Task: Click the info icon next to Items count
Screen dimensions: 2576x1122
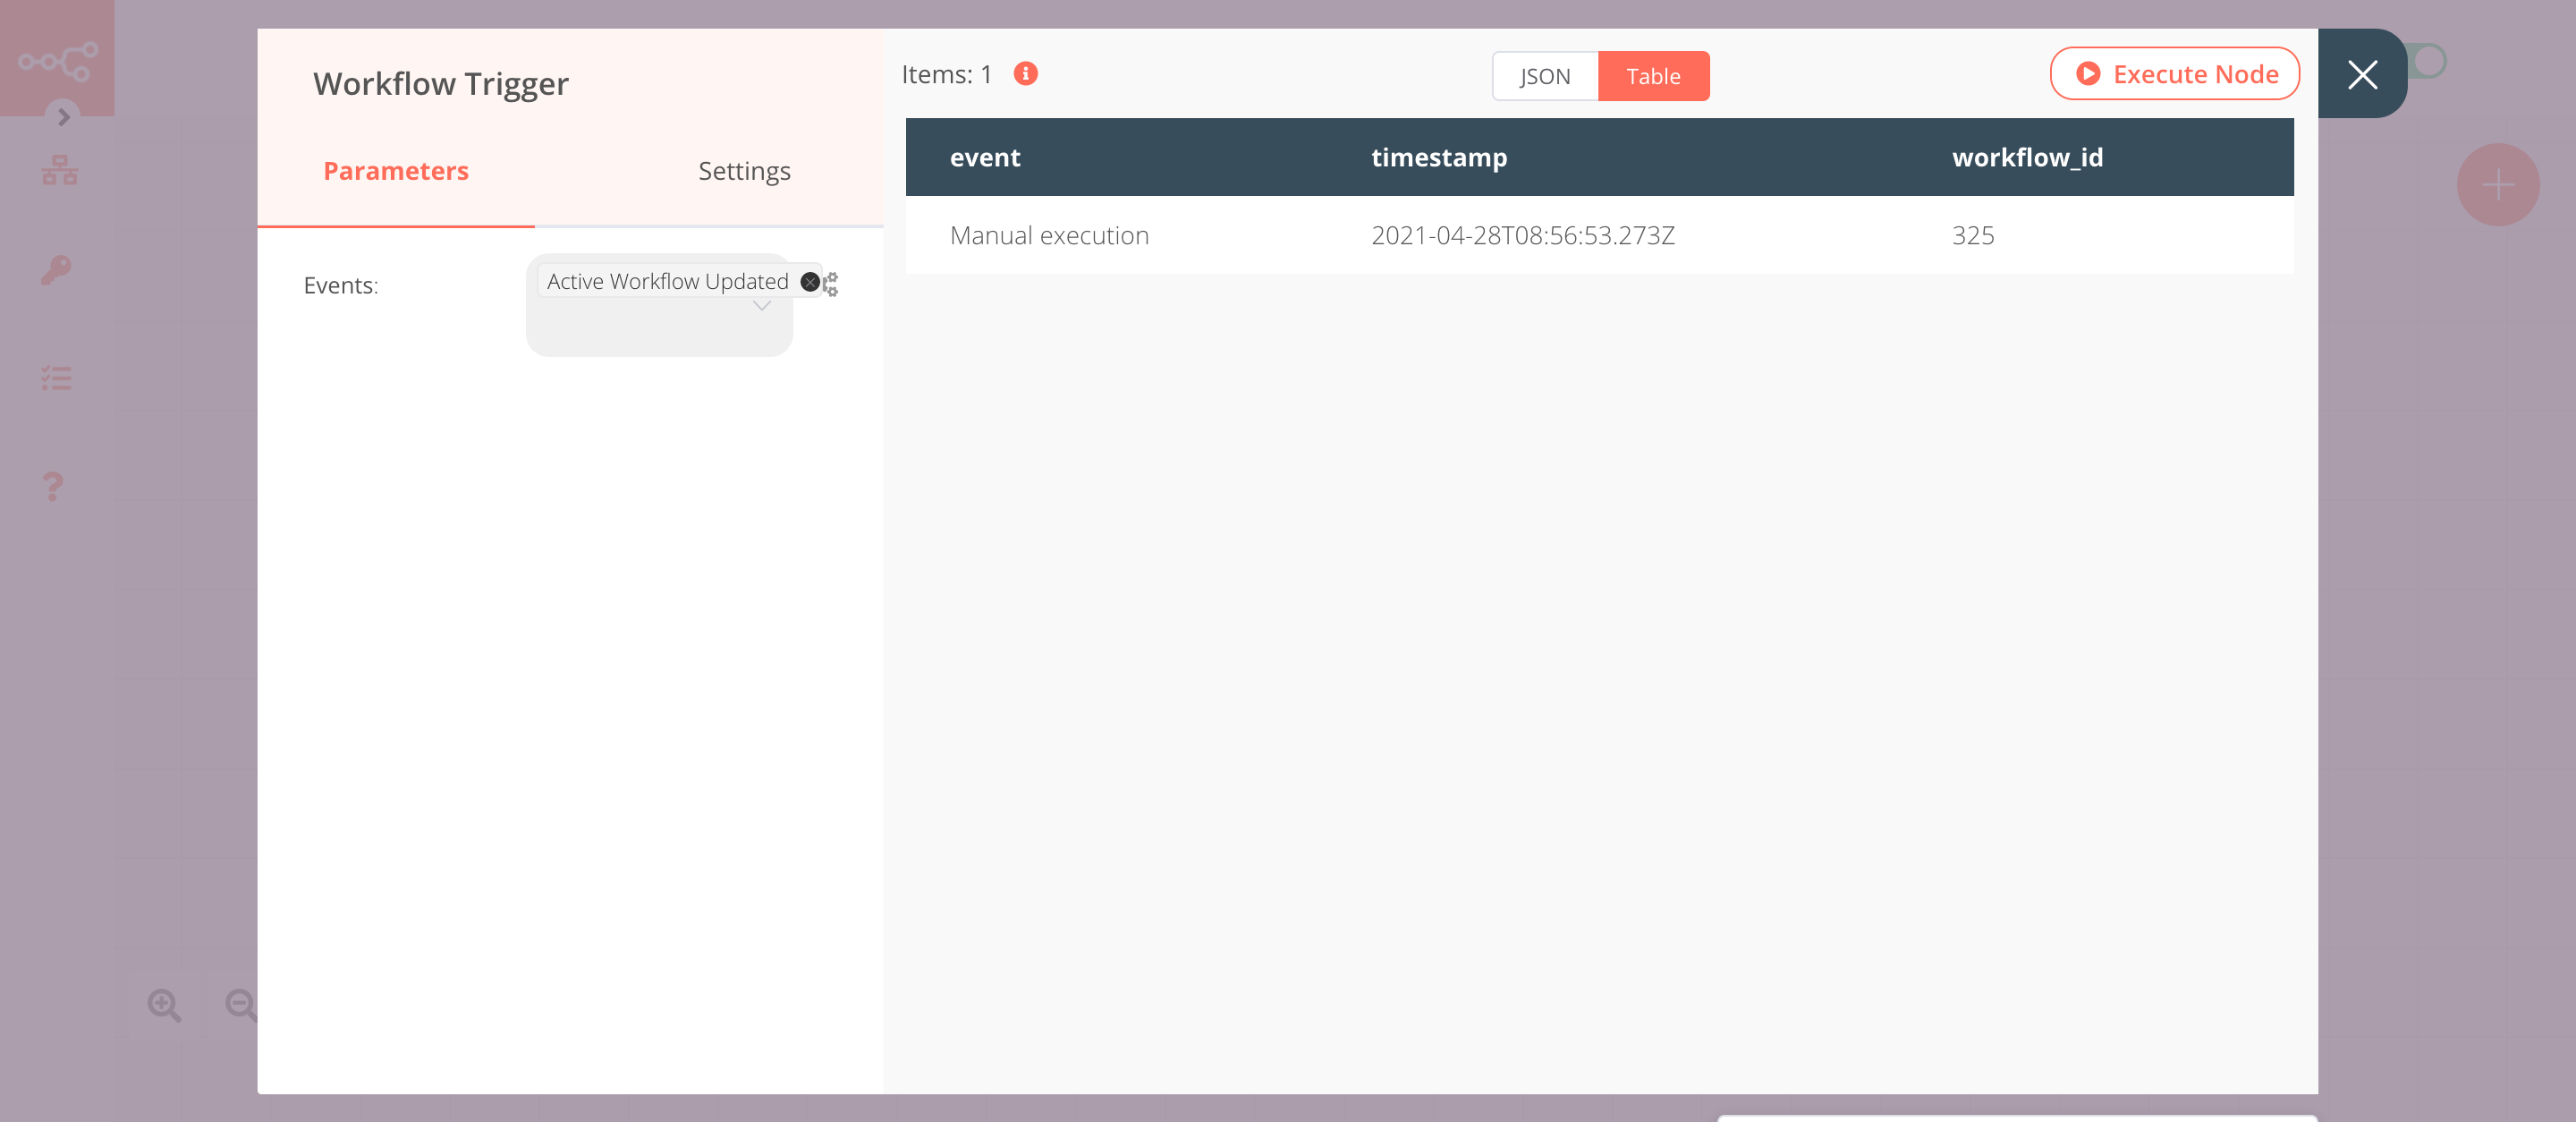Action: pos(1025,72)
